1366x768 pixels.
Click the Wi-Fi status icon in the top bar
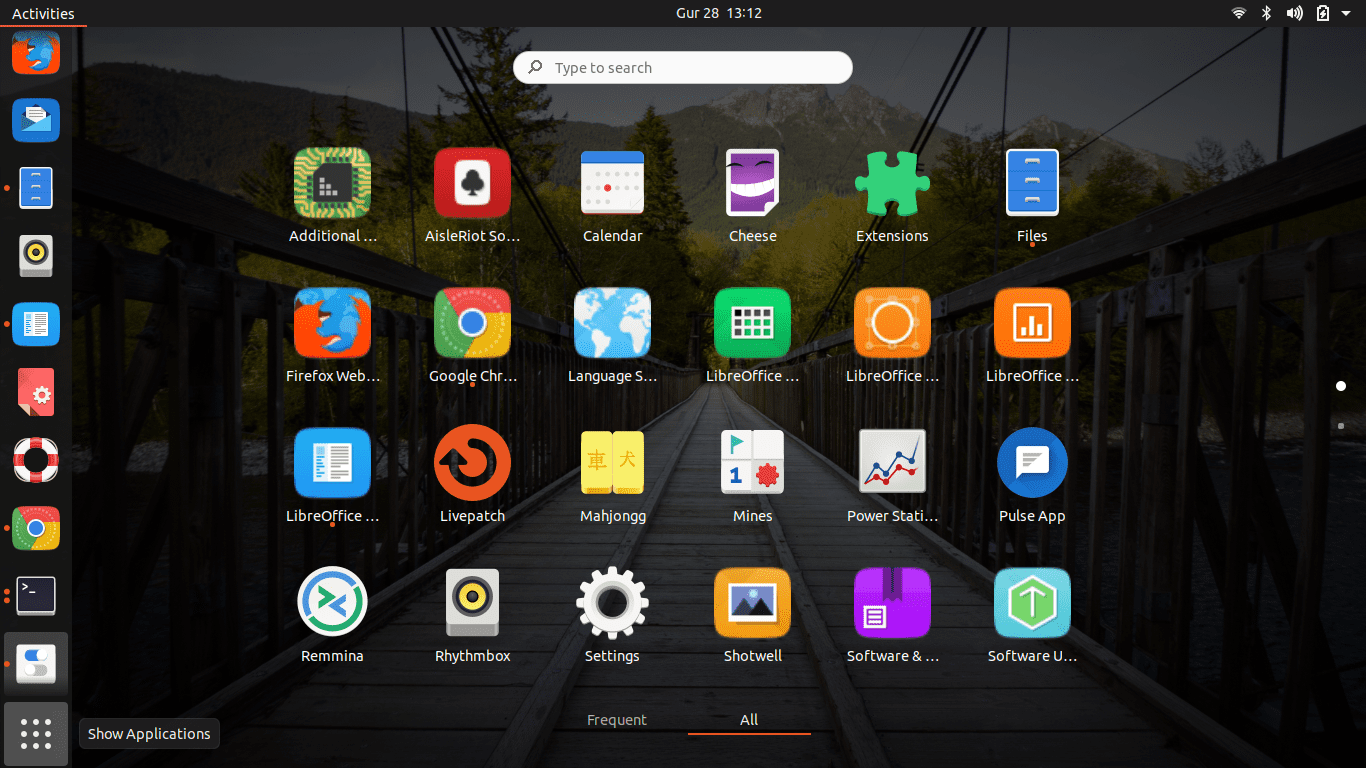pos(1239,13)
